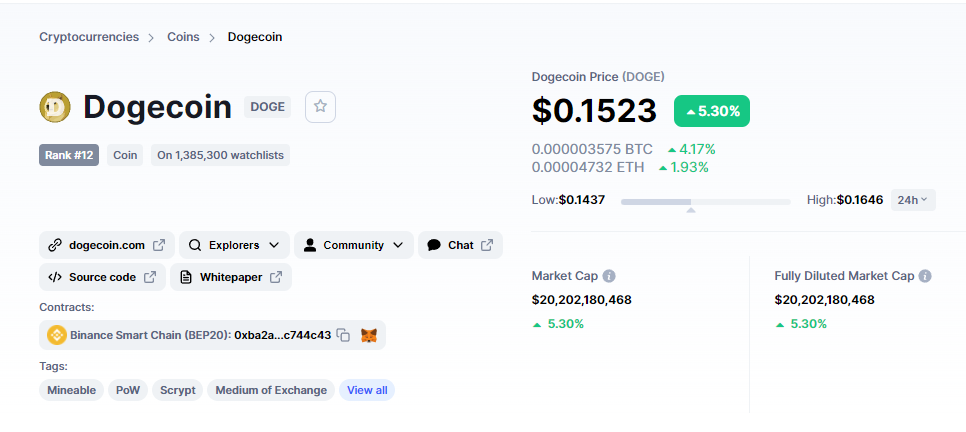The width and height of the screenshot is (966, 432).
Task: Add Dogecoin to watchlist with star
Action: 320,107
